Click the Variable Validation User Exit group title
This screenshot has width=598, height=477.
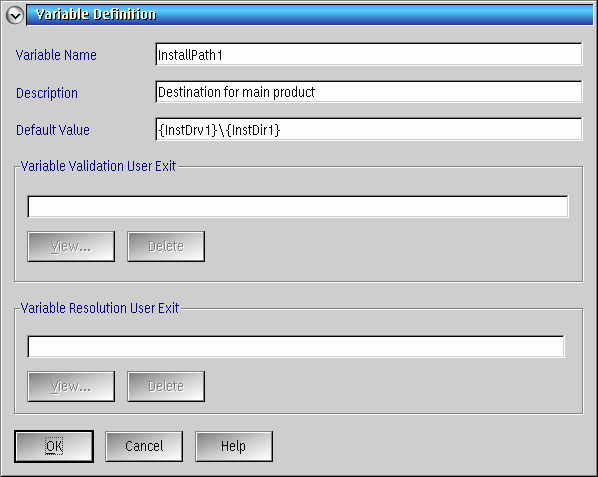pyautogui.click(x=98, y=166)
